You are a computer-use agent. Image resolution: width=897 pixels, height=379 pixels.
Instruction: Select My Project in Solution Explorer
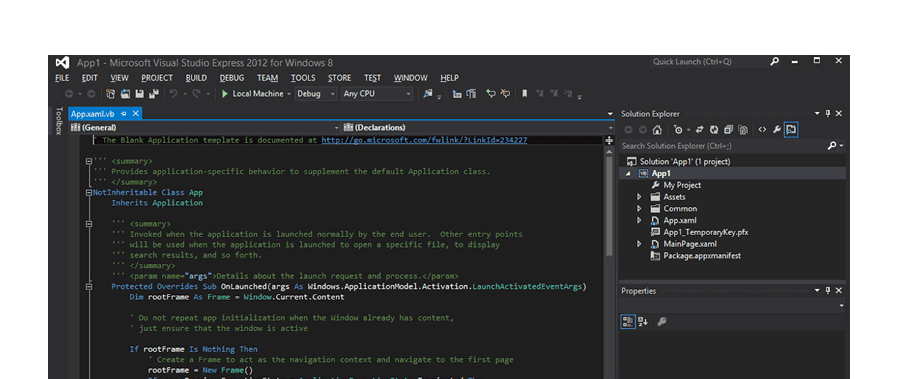(682, 185)
